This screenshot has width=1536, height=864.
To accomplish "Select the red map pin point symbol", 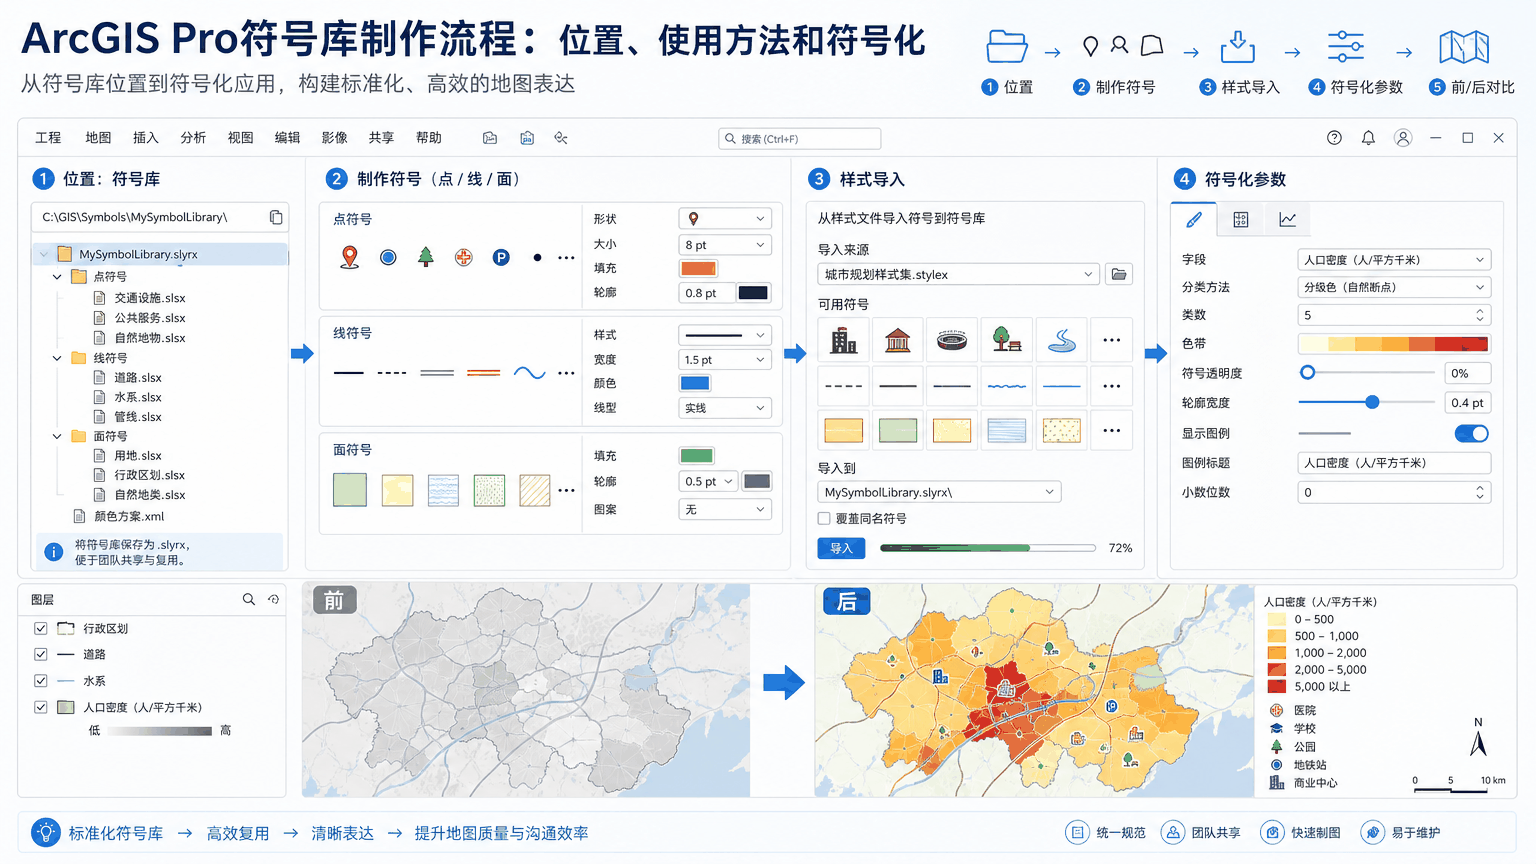I will click(349, 257).
